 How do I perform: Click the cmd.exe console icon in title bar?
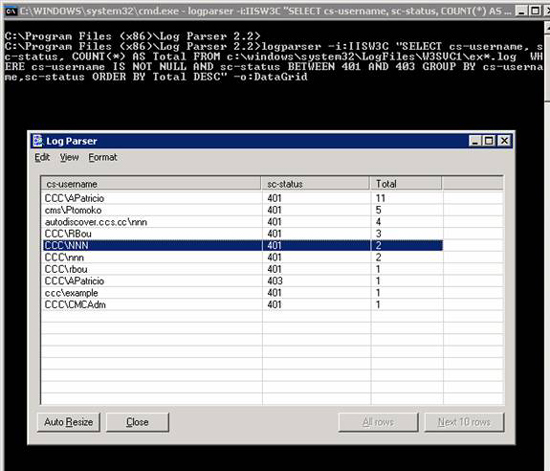[11, 11]
